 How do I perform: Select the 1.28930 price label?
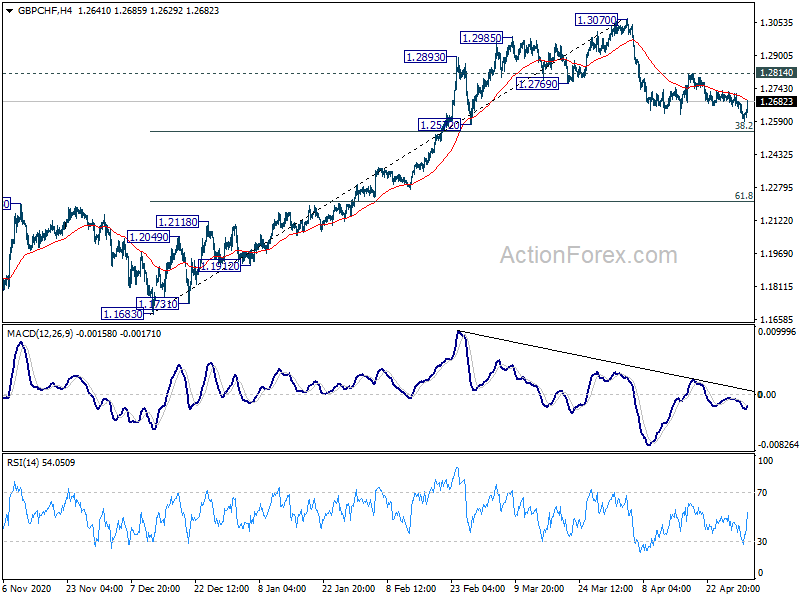pos(426,57)
